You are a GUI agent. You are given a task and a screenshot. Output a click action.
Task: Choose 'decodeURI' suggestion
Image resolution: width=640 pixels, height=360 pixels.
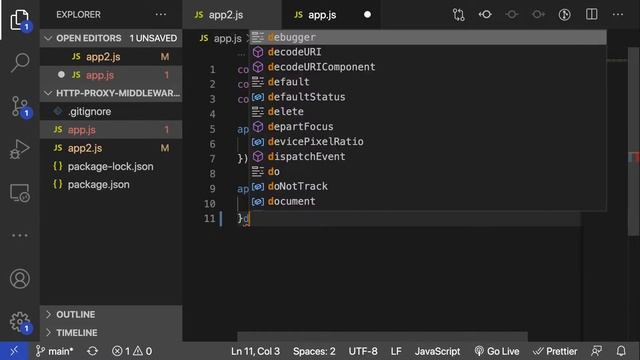click(428, 52)
